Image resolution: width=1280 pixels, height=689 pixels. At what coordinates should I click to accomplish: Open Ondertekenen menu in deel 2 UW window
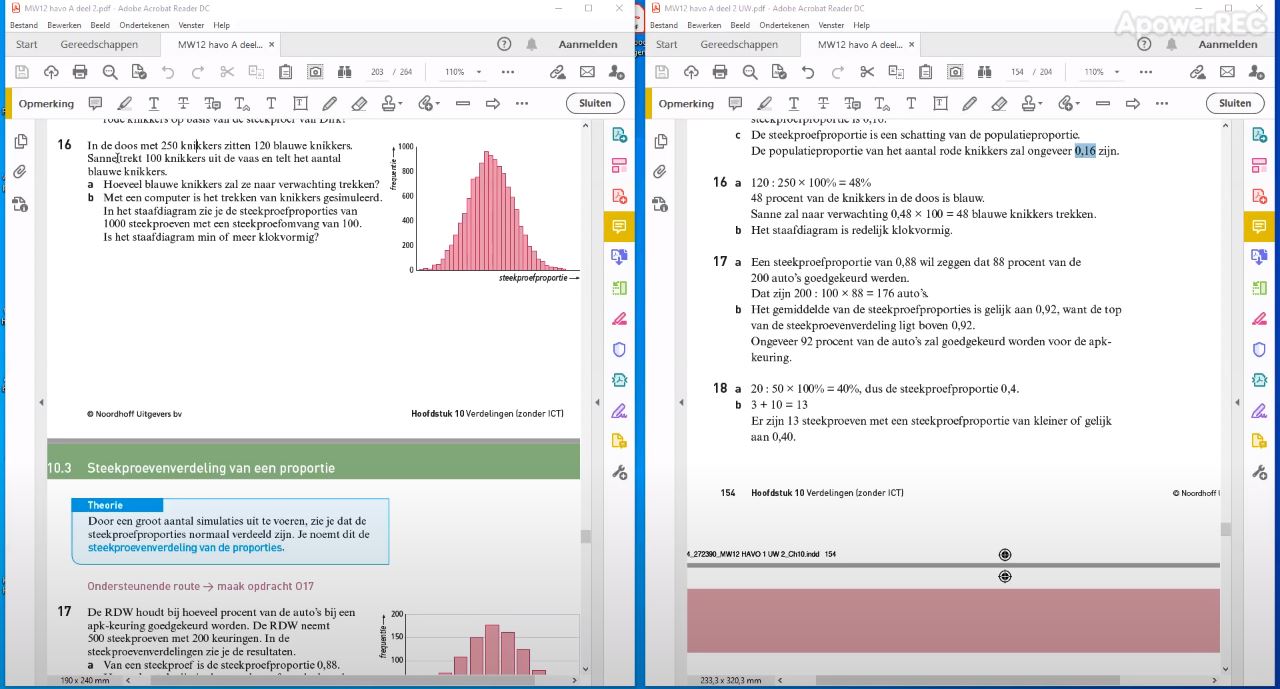(785, 25)
